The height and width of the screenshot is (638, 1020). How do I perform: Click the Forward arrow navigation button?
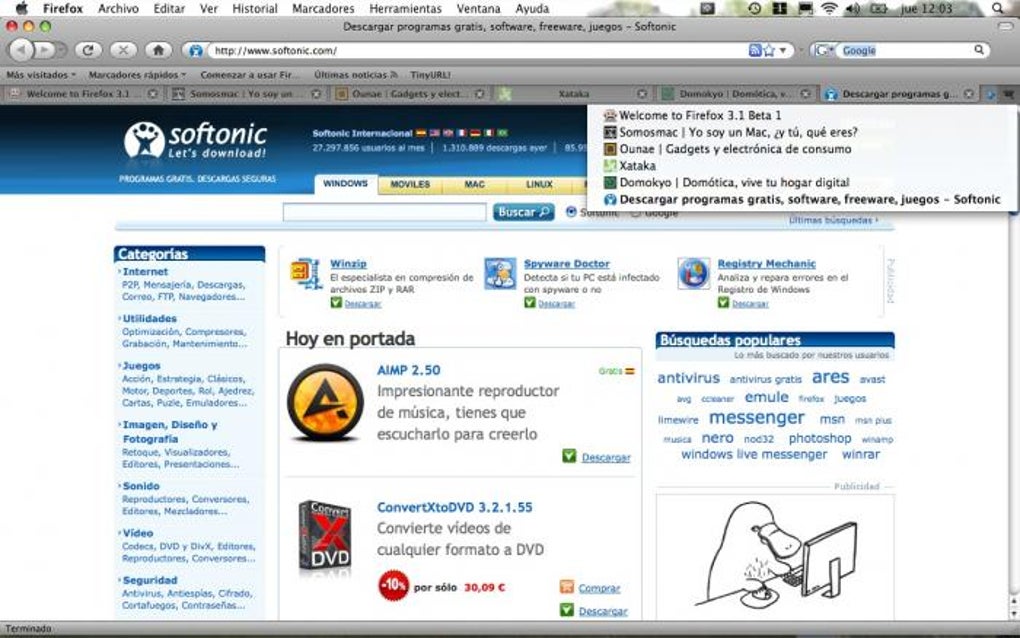[45, 50]
